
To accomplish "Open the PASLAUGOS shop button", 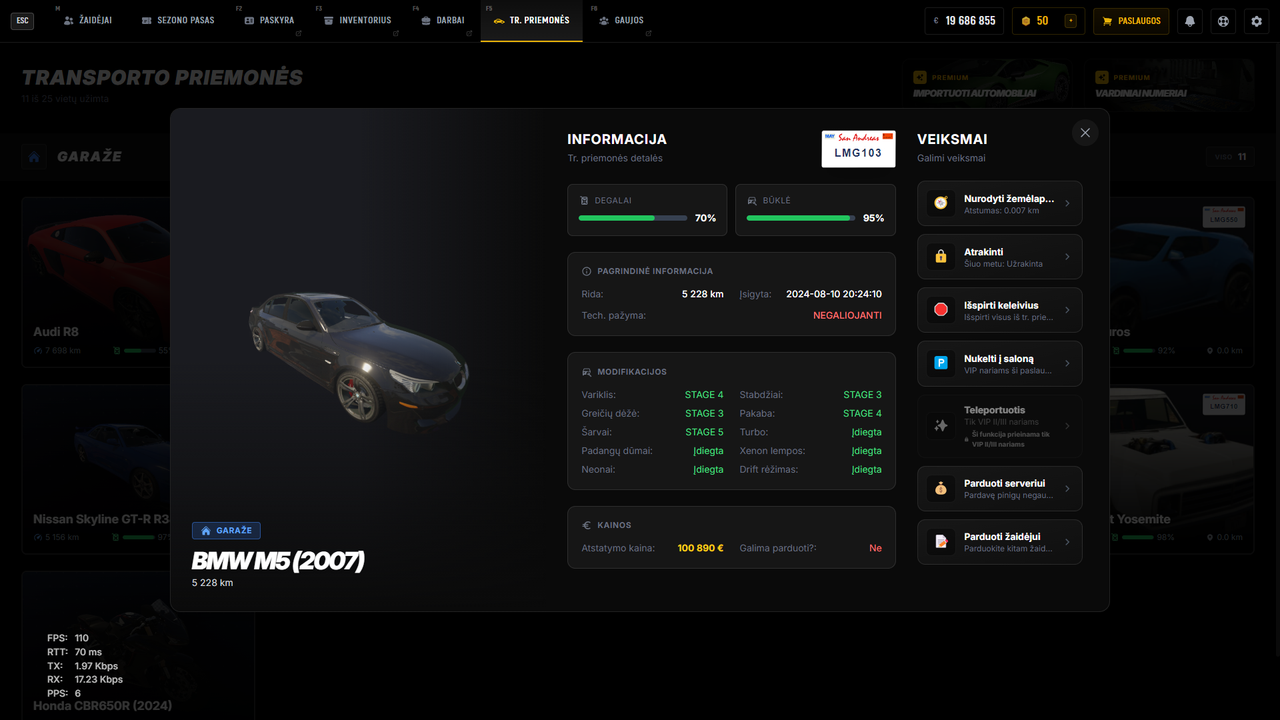I will tap(1131, 20).
